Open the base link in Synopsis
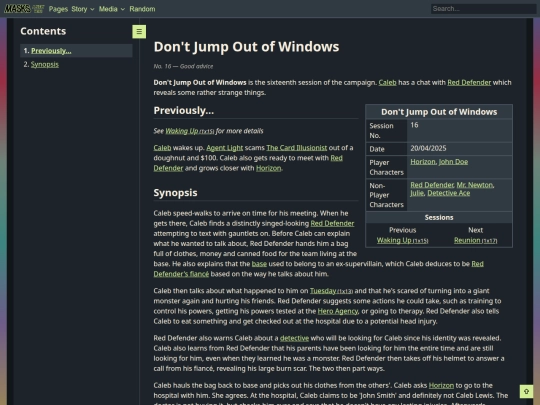The image size is (540, 405). click(x=259, y=264)
